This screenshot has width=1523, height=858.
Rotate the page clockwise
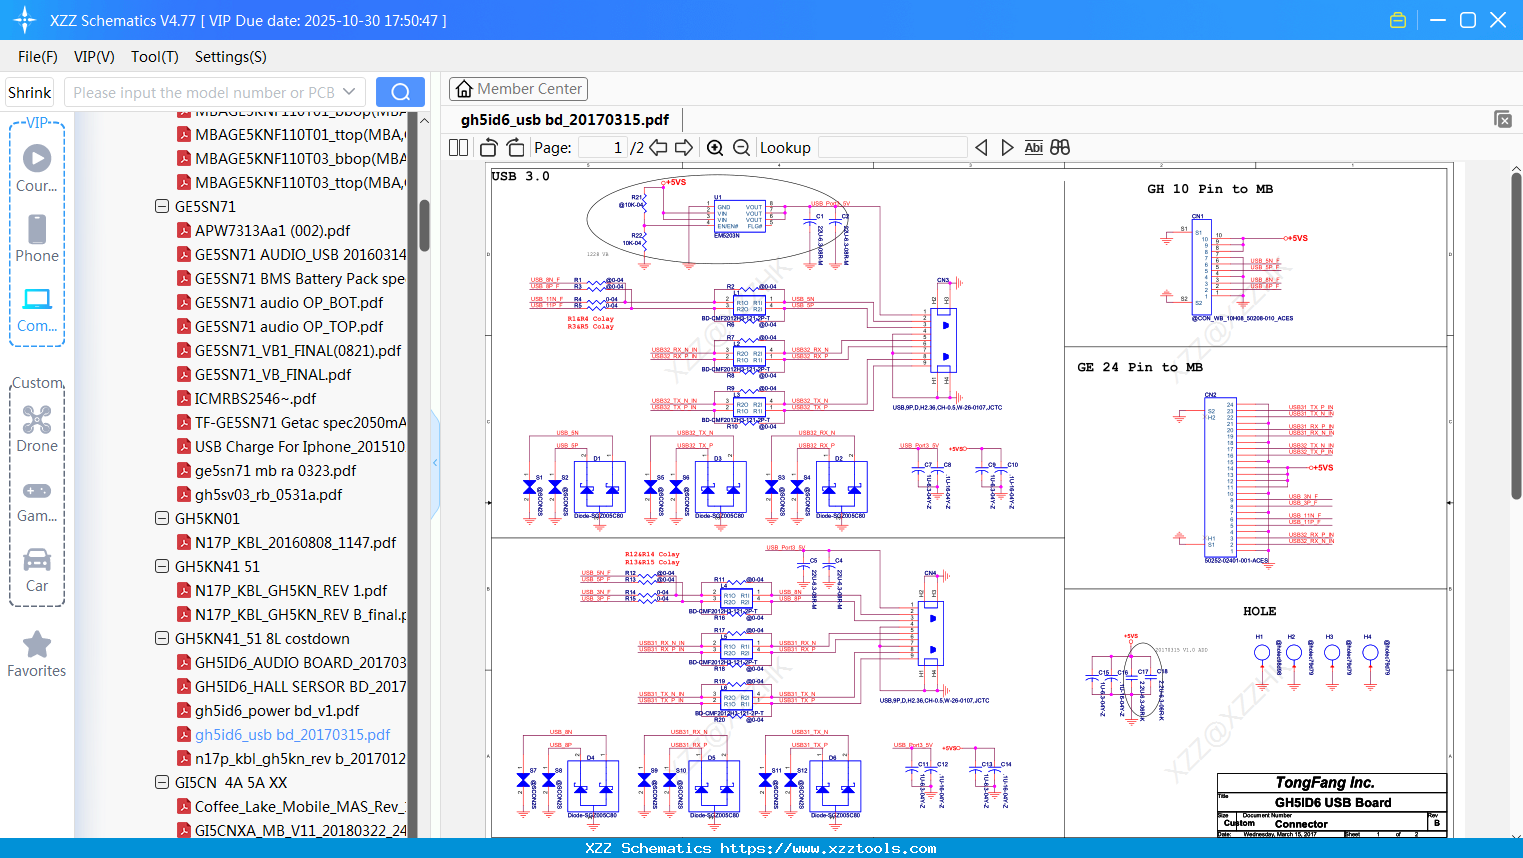(x=515, y=148)
